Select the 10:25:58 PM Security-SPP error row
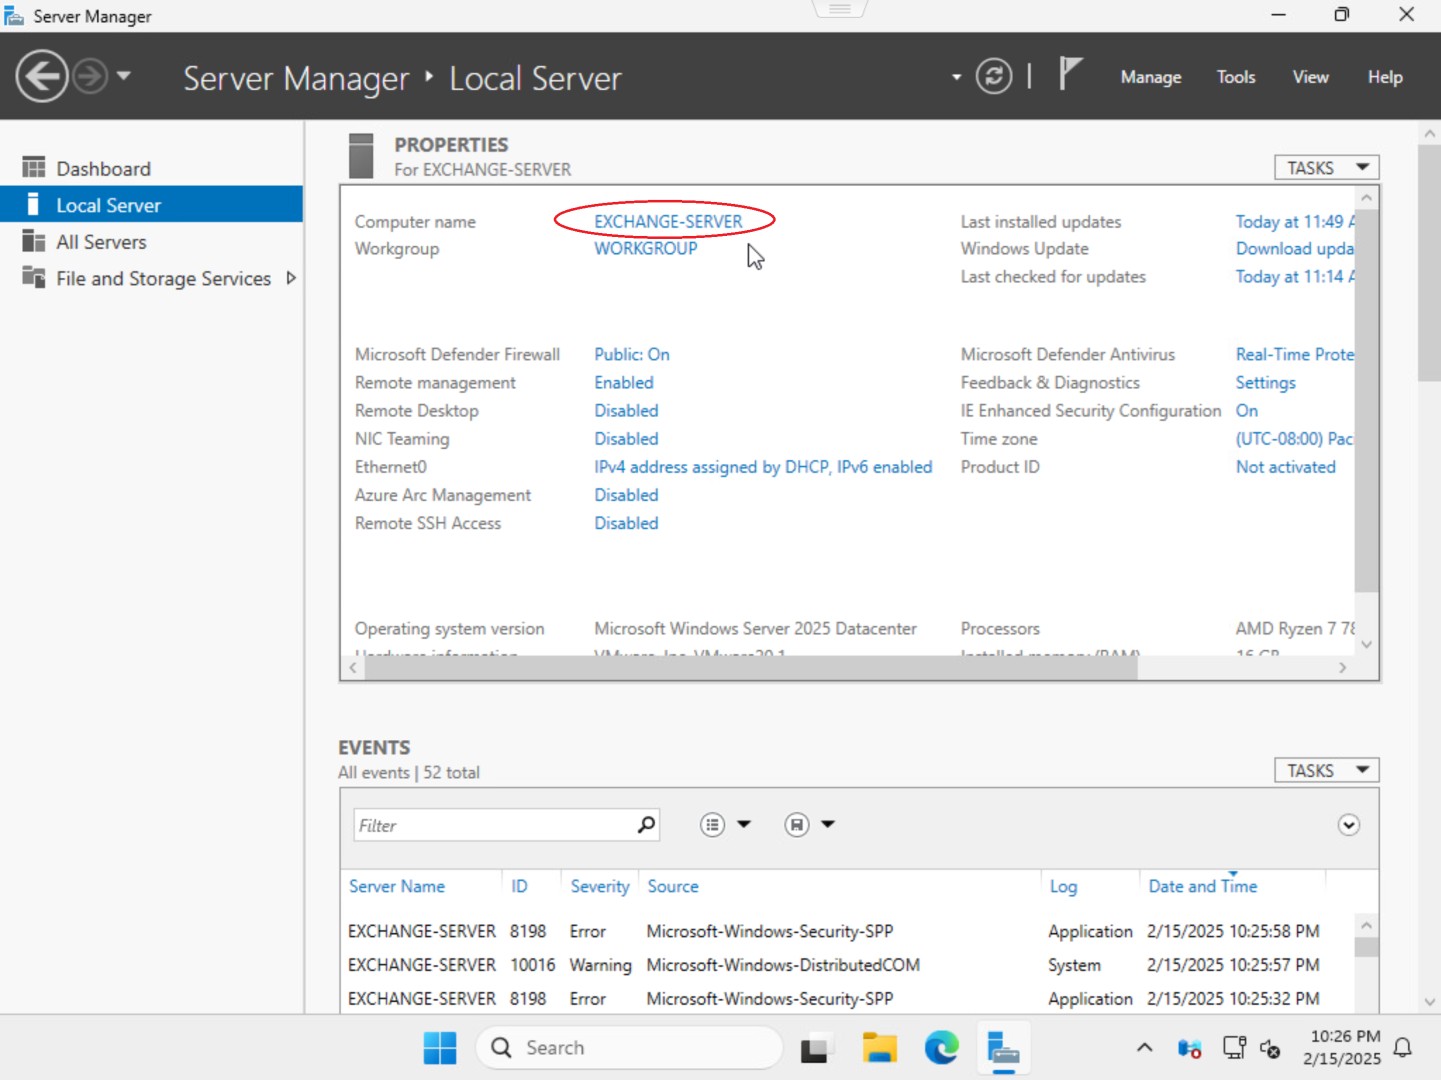1441x1080 pixels. click(847, 931)
